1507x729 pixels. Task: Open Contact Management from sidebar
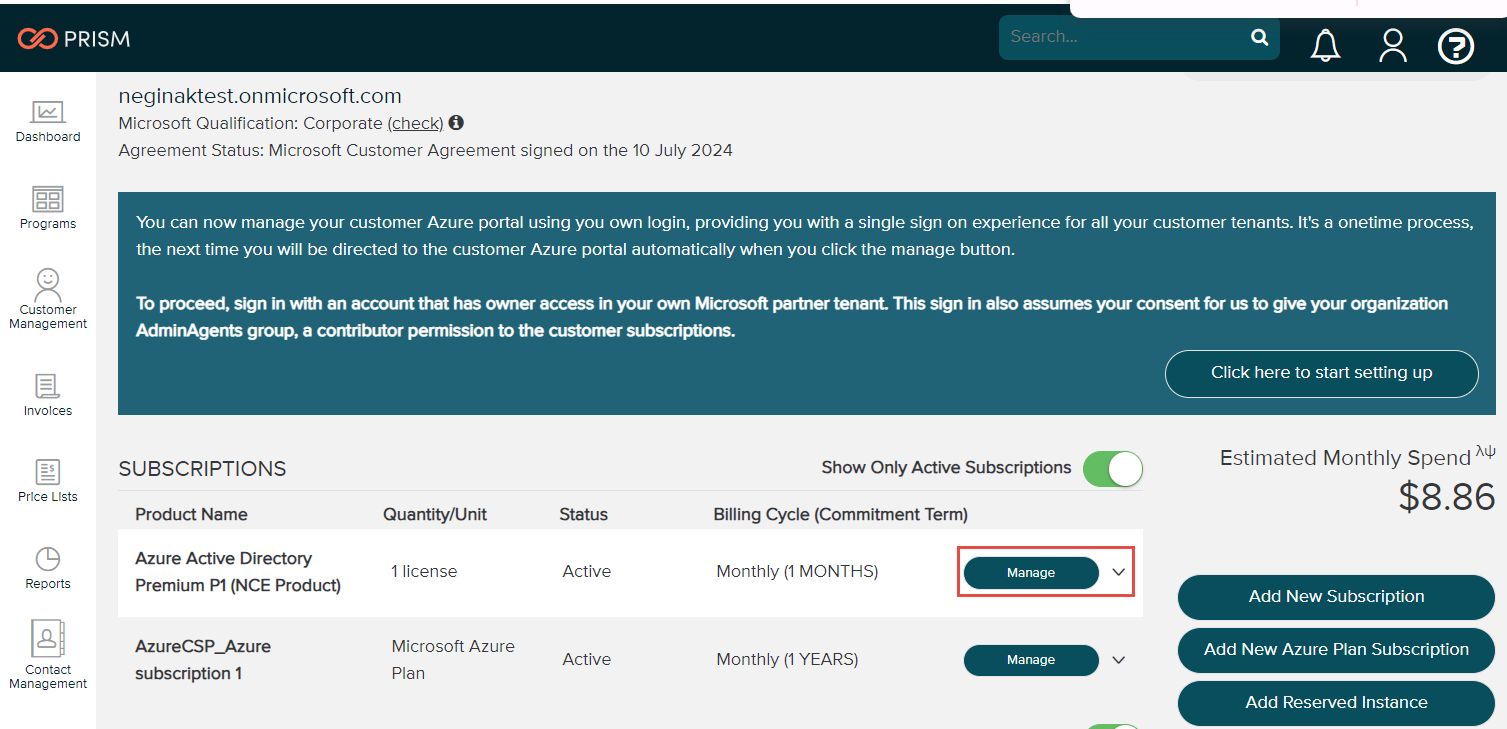point(47,654)
